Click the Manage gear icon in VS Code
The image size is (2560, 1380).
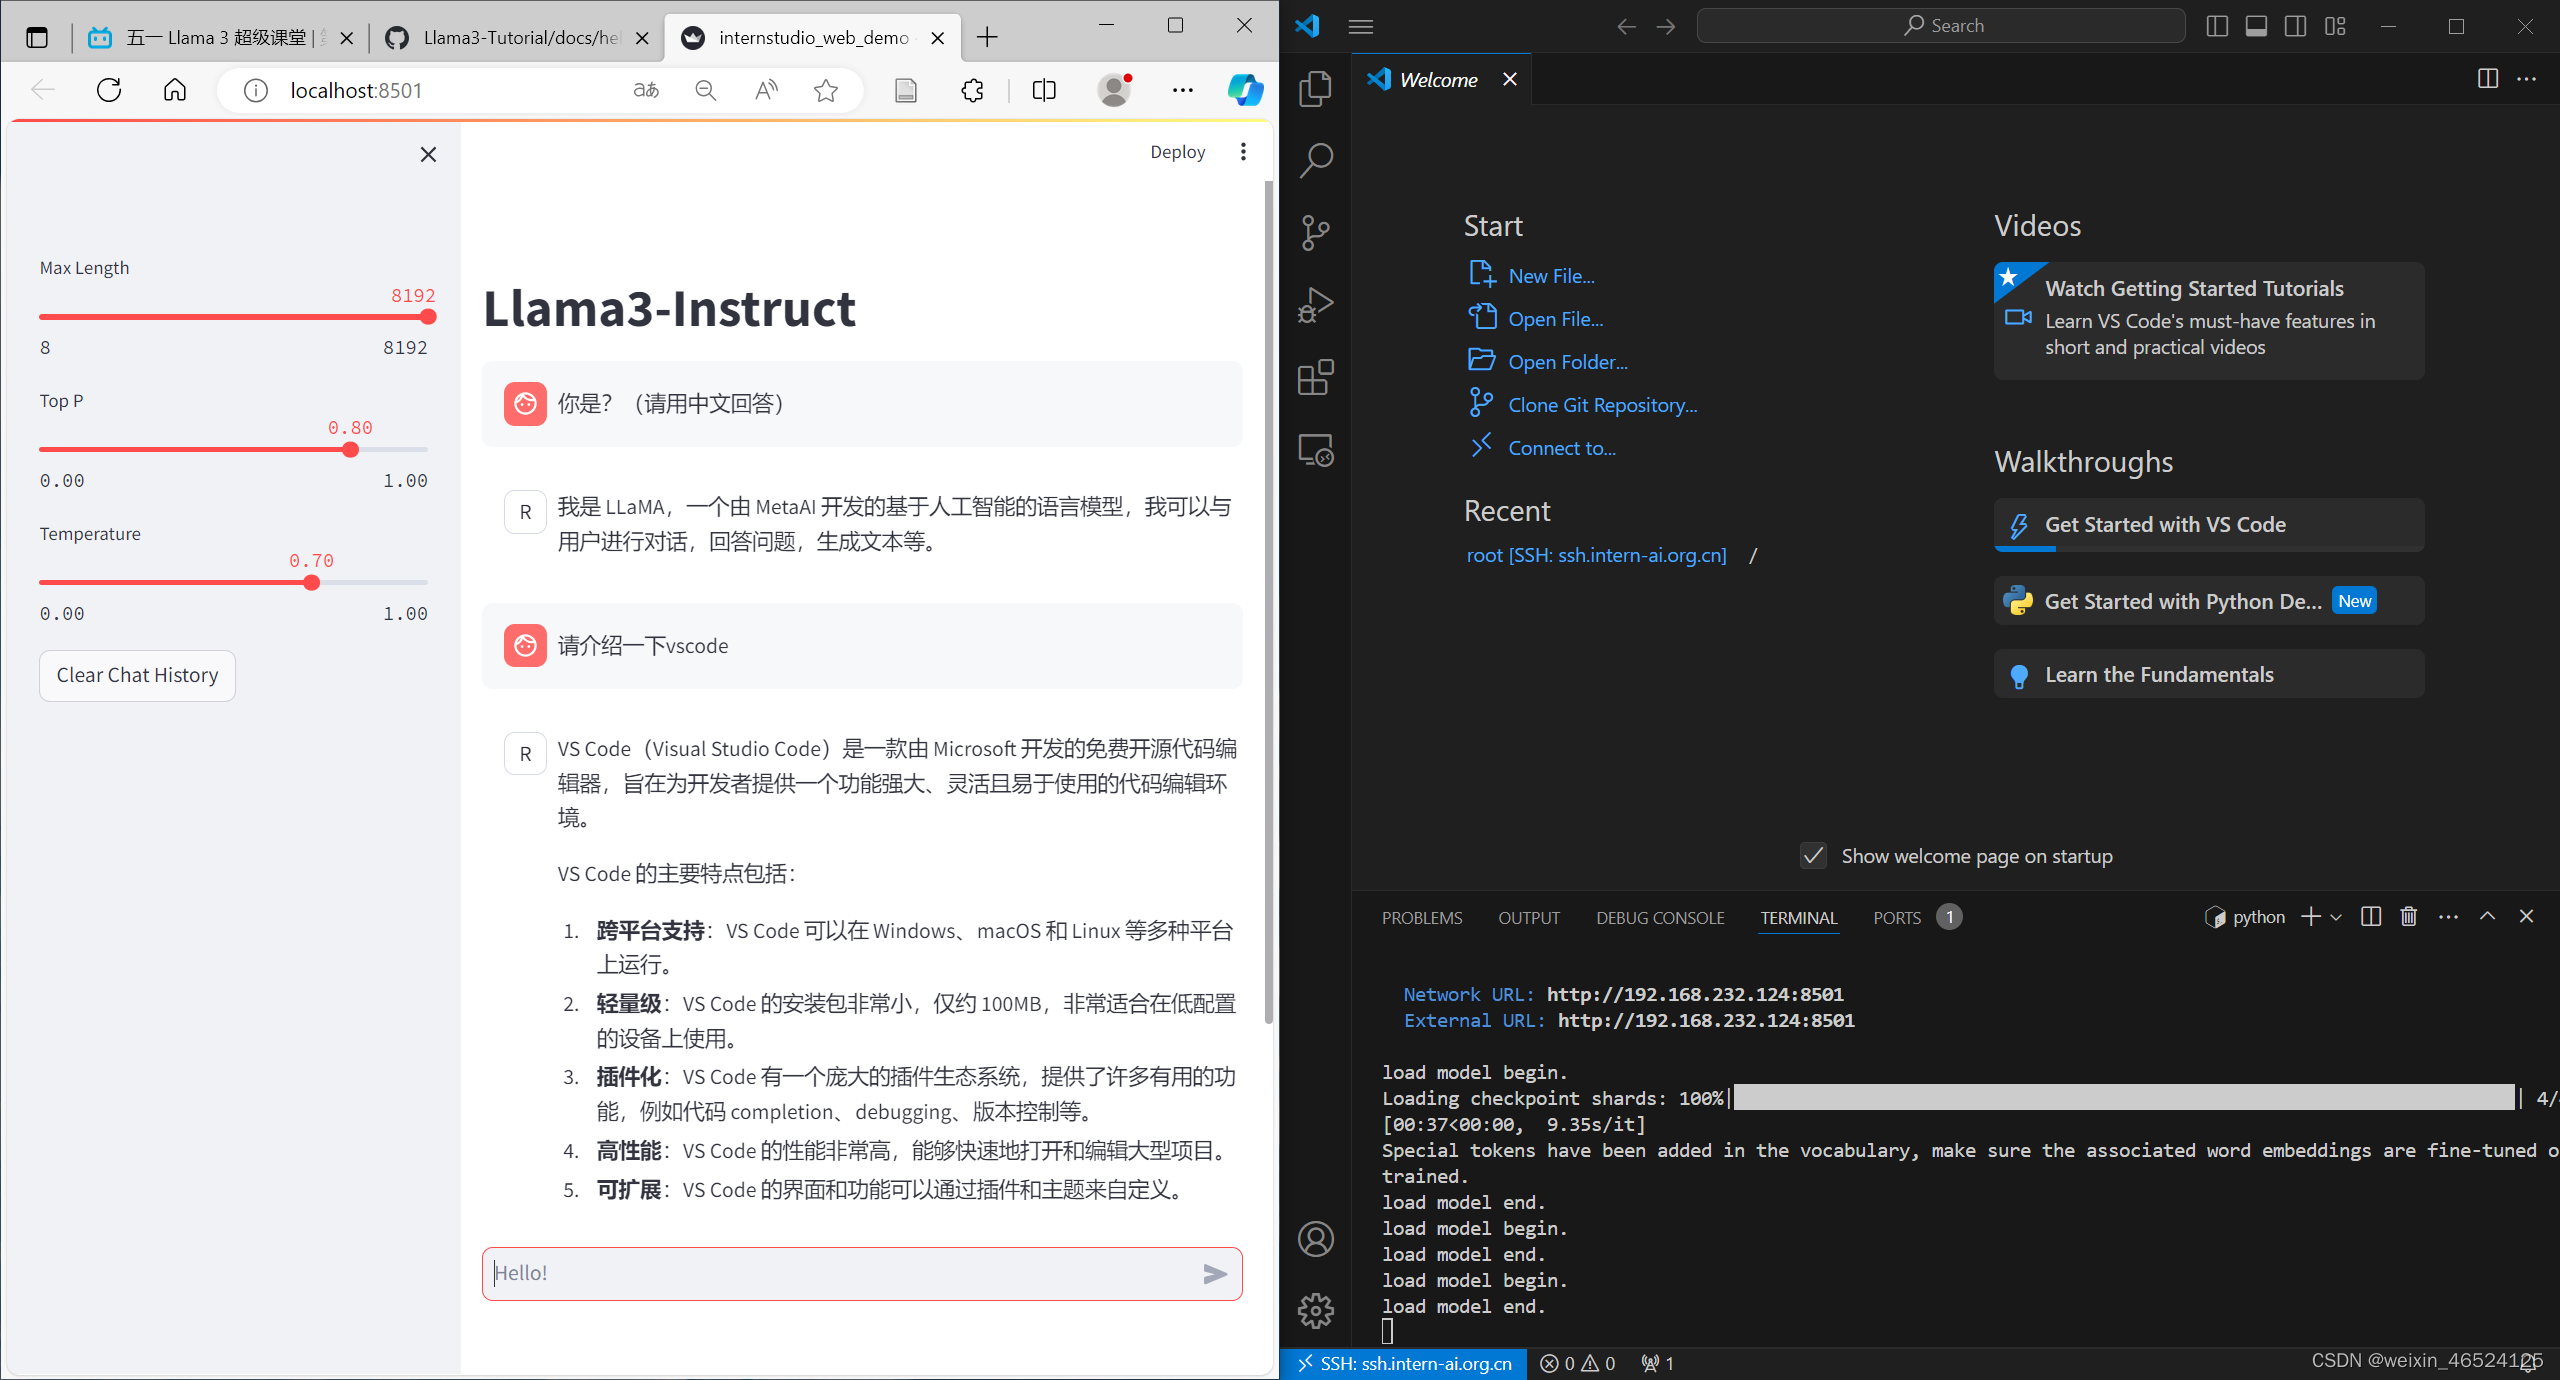click(1315, 1310)
